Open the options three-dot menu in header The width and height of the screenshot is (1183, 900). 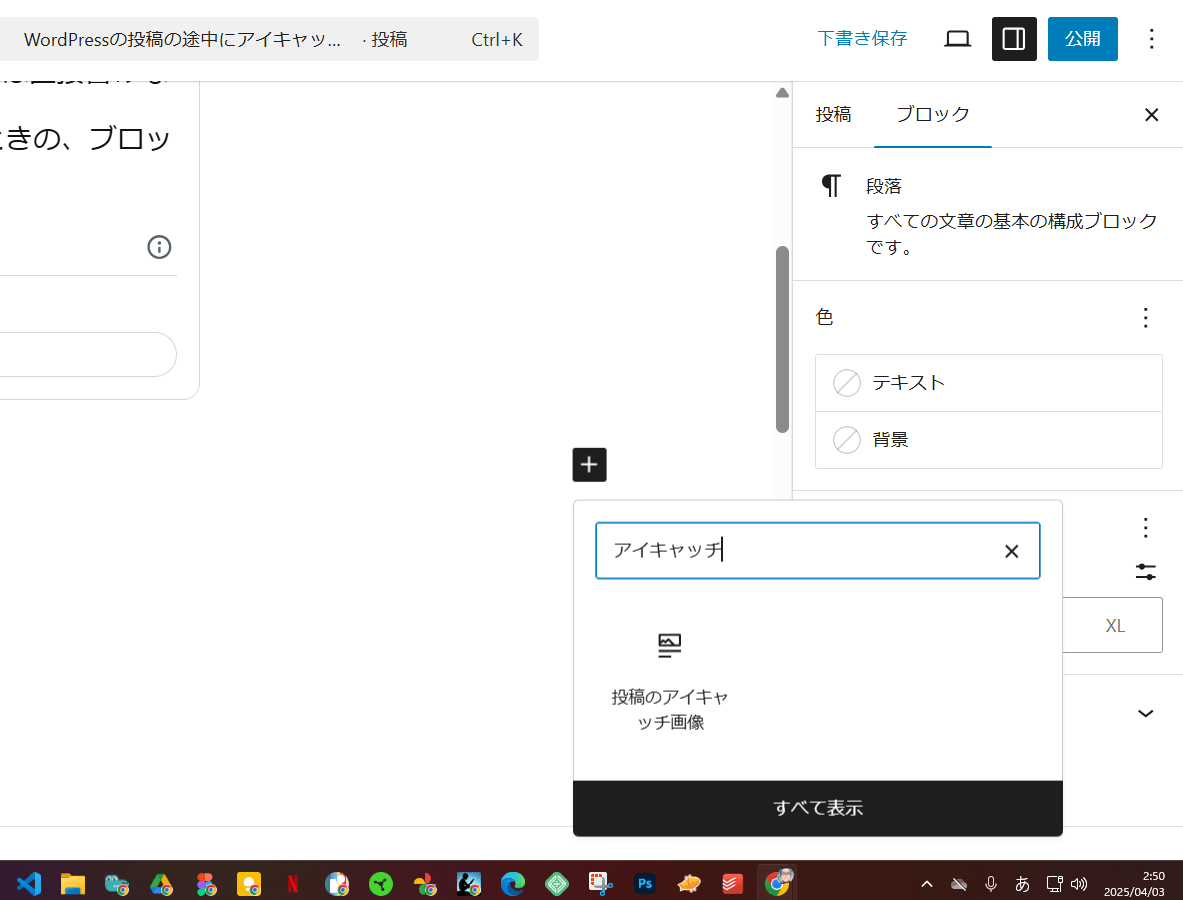point(1151,38)
